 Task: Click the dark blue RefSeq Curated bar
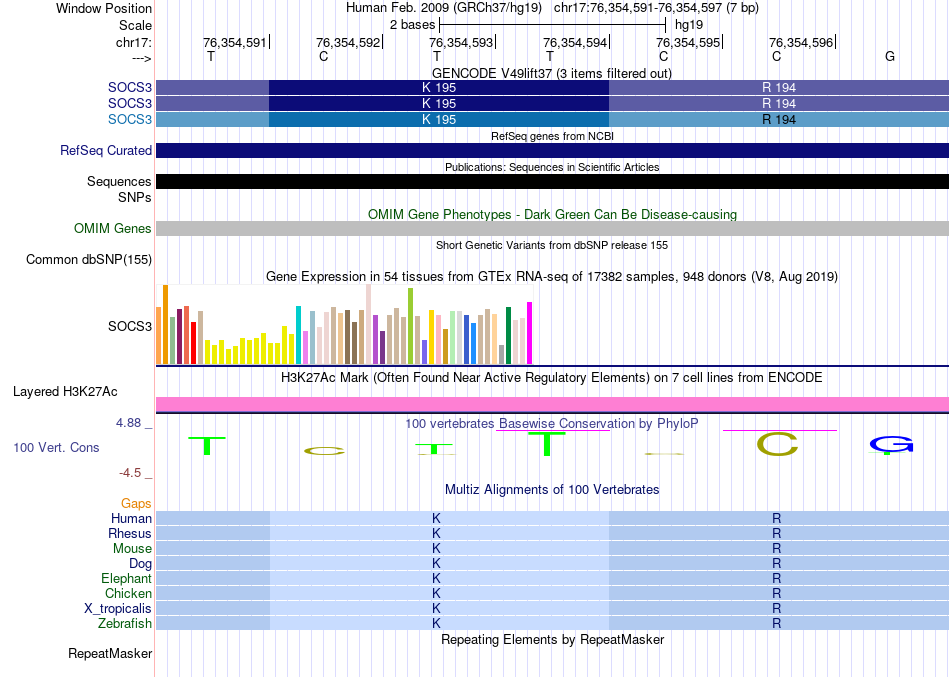pos(553,150)
